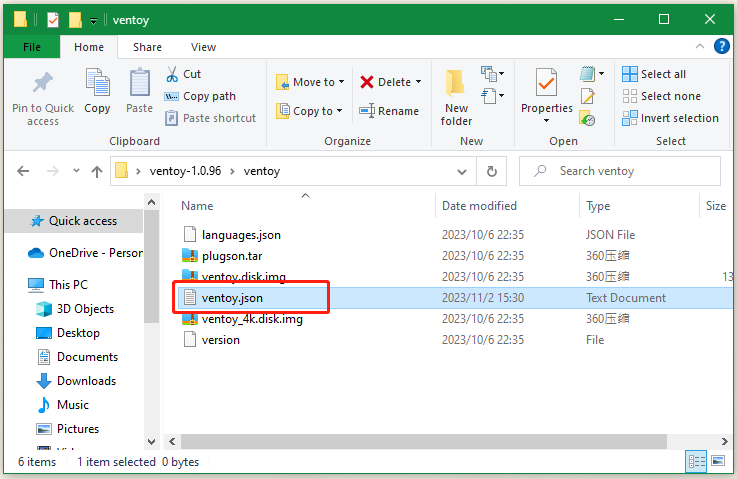Click the Open dropdown icon in Open group
This screenshot has width=737, height=479.
tap(592, 74)
